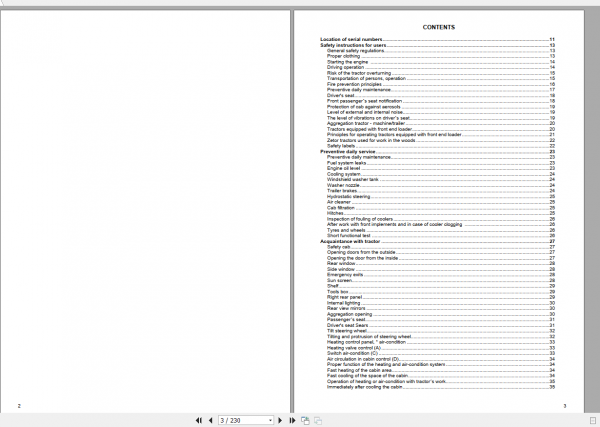Image resolution: width=600 pixels, height=427 pixels.
Task: Click 'Passenger's seat' entry on page 31
Action: pos(346,320)
